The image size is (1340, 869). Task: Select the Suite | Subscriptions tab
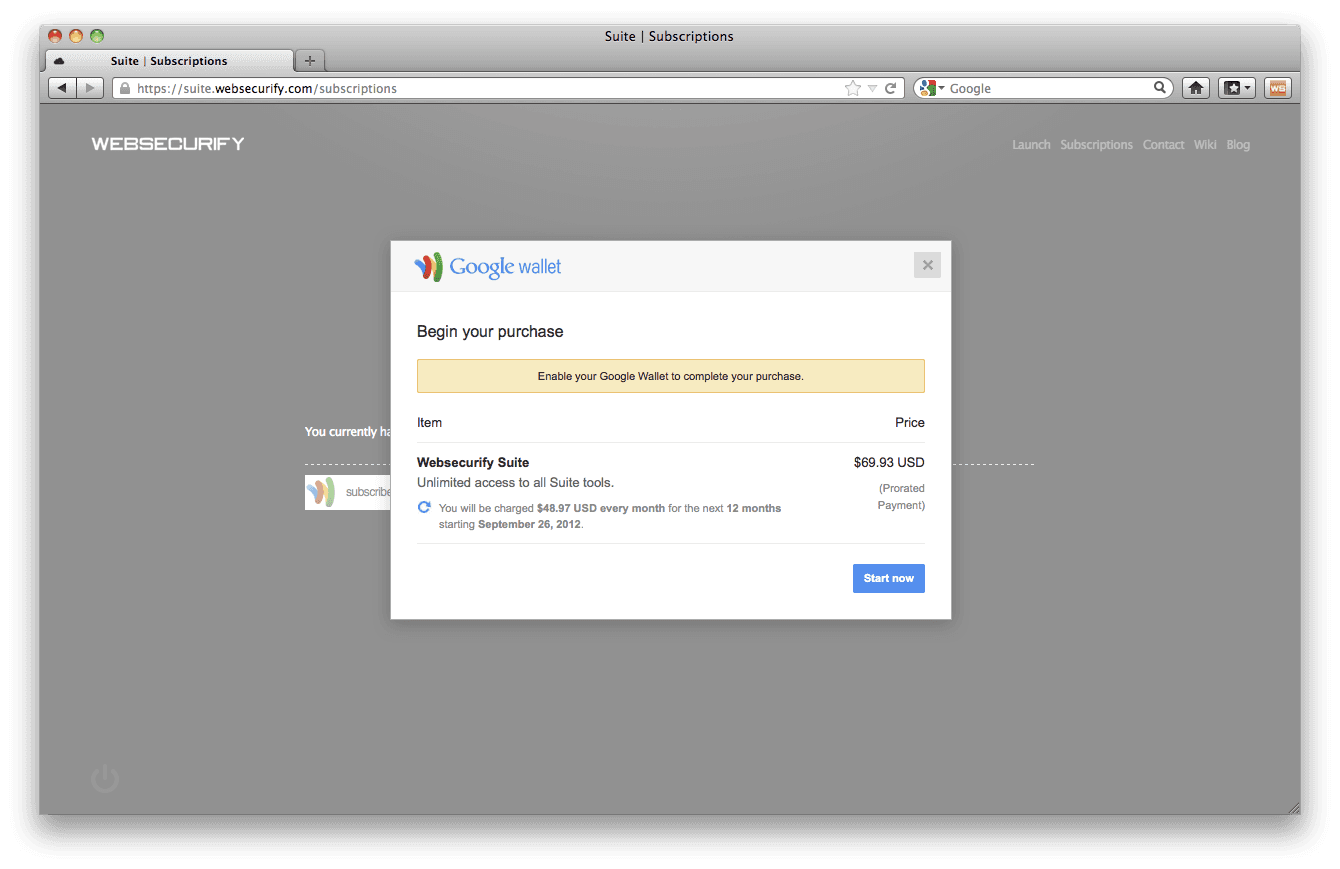[x=170, y=61]
